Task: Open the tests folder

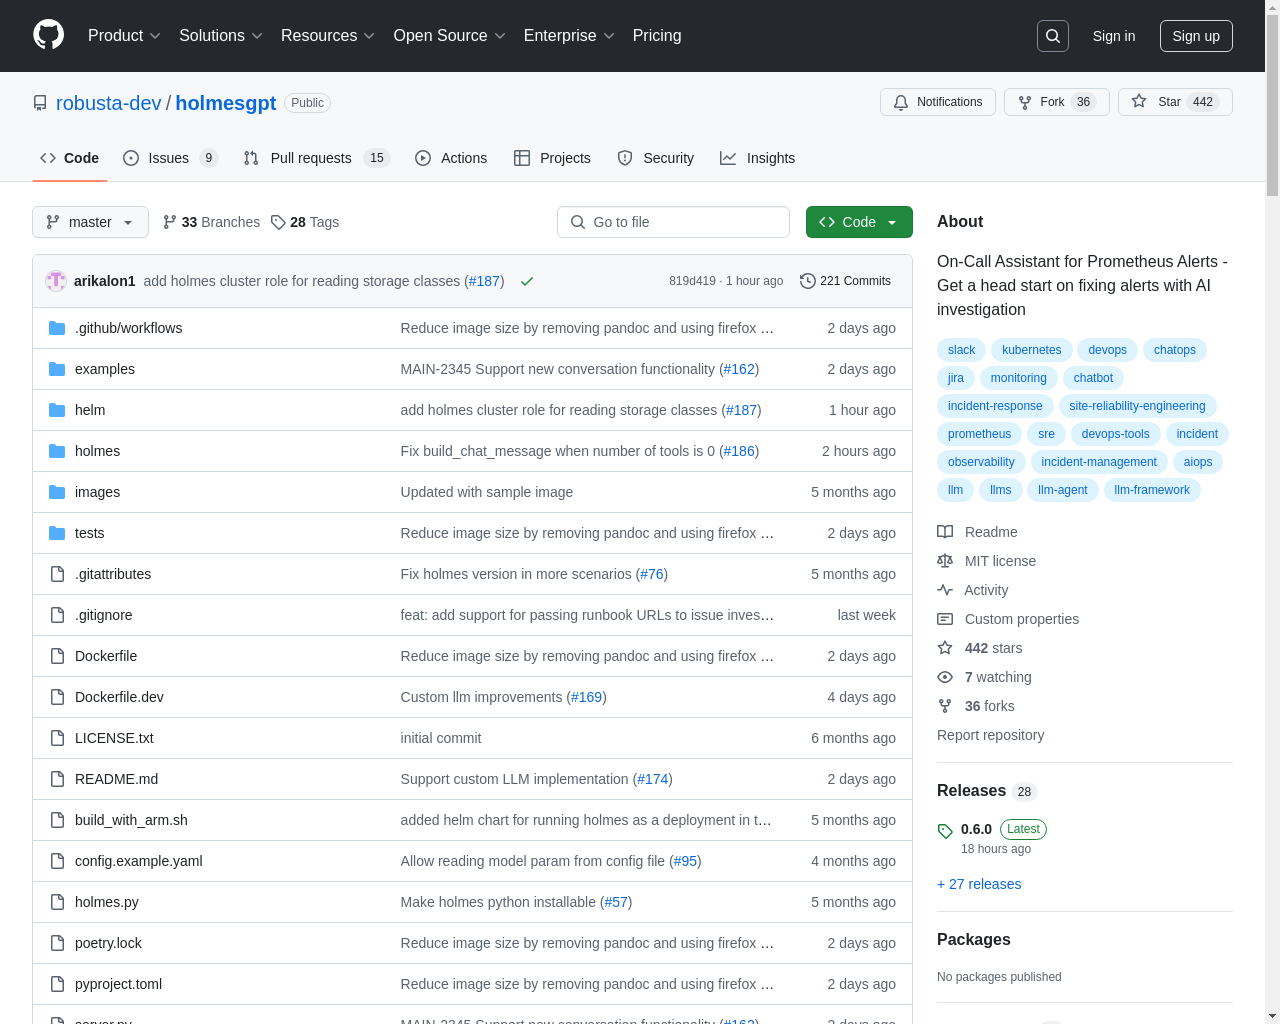Action: 89,533
